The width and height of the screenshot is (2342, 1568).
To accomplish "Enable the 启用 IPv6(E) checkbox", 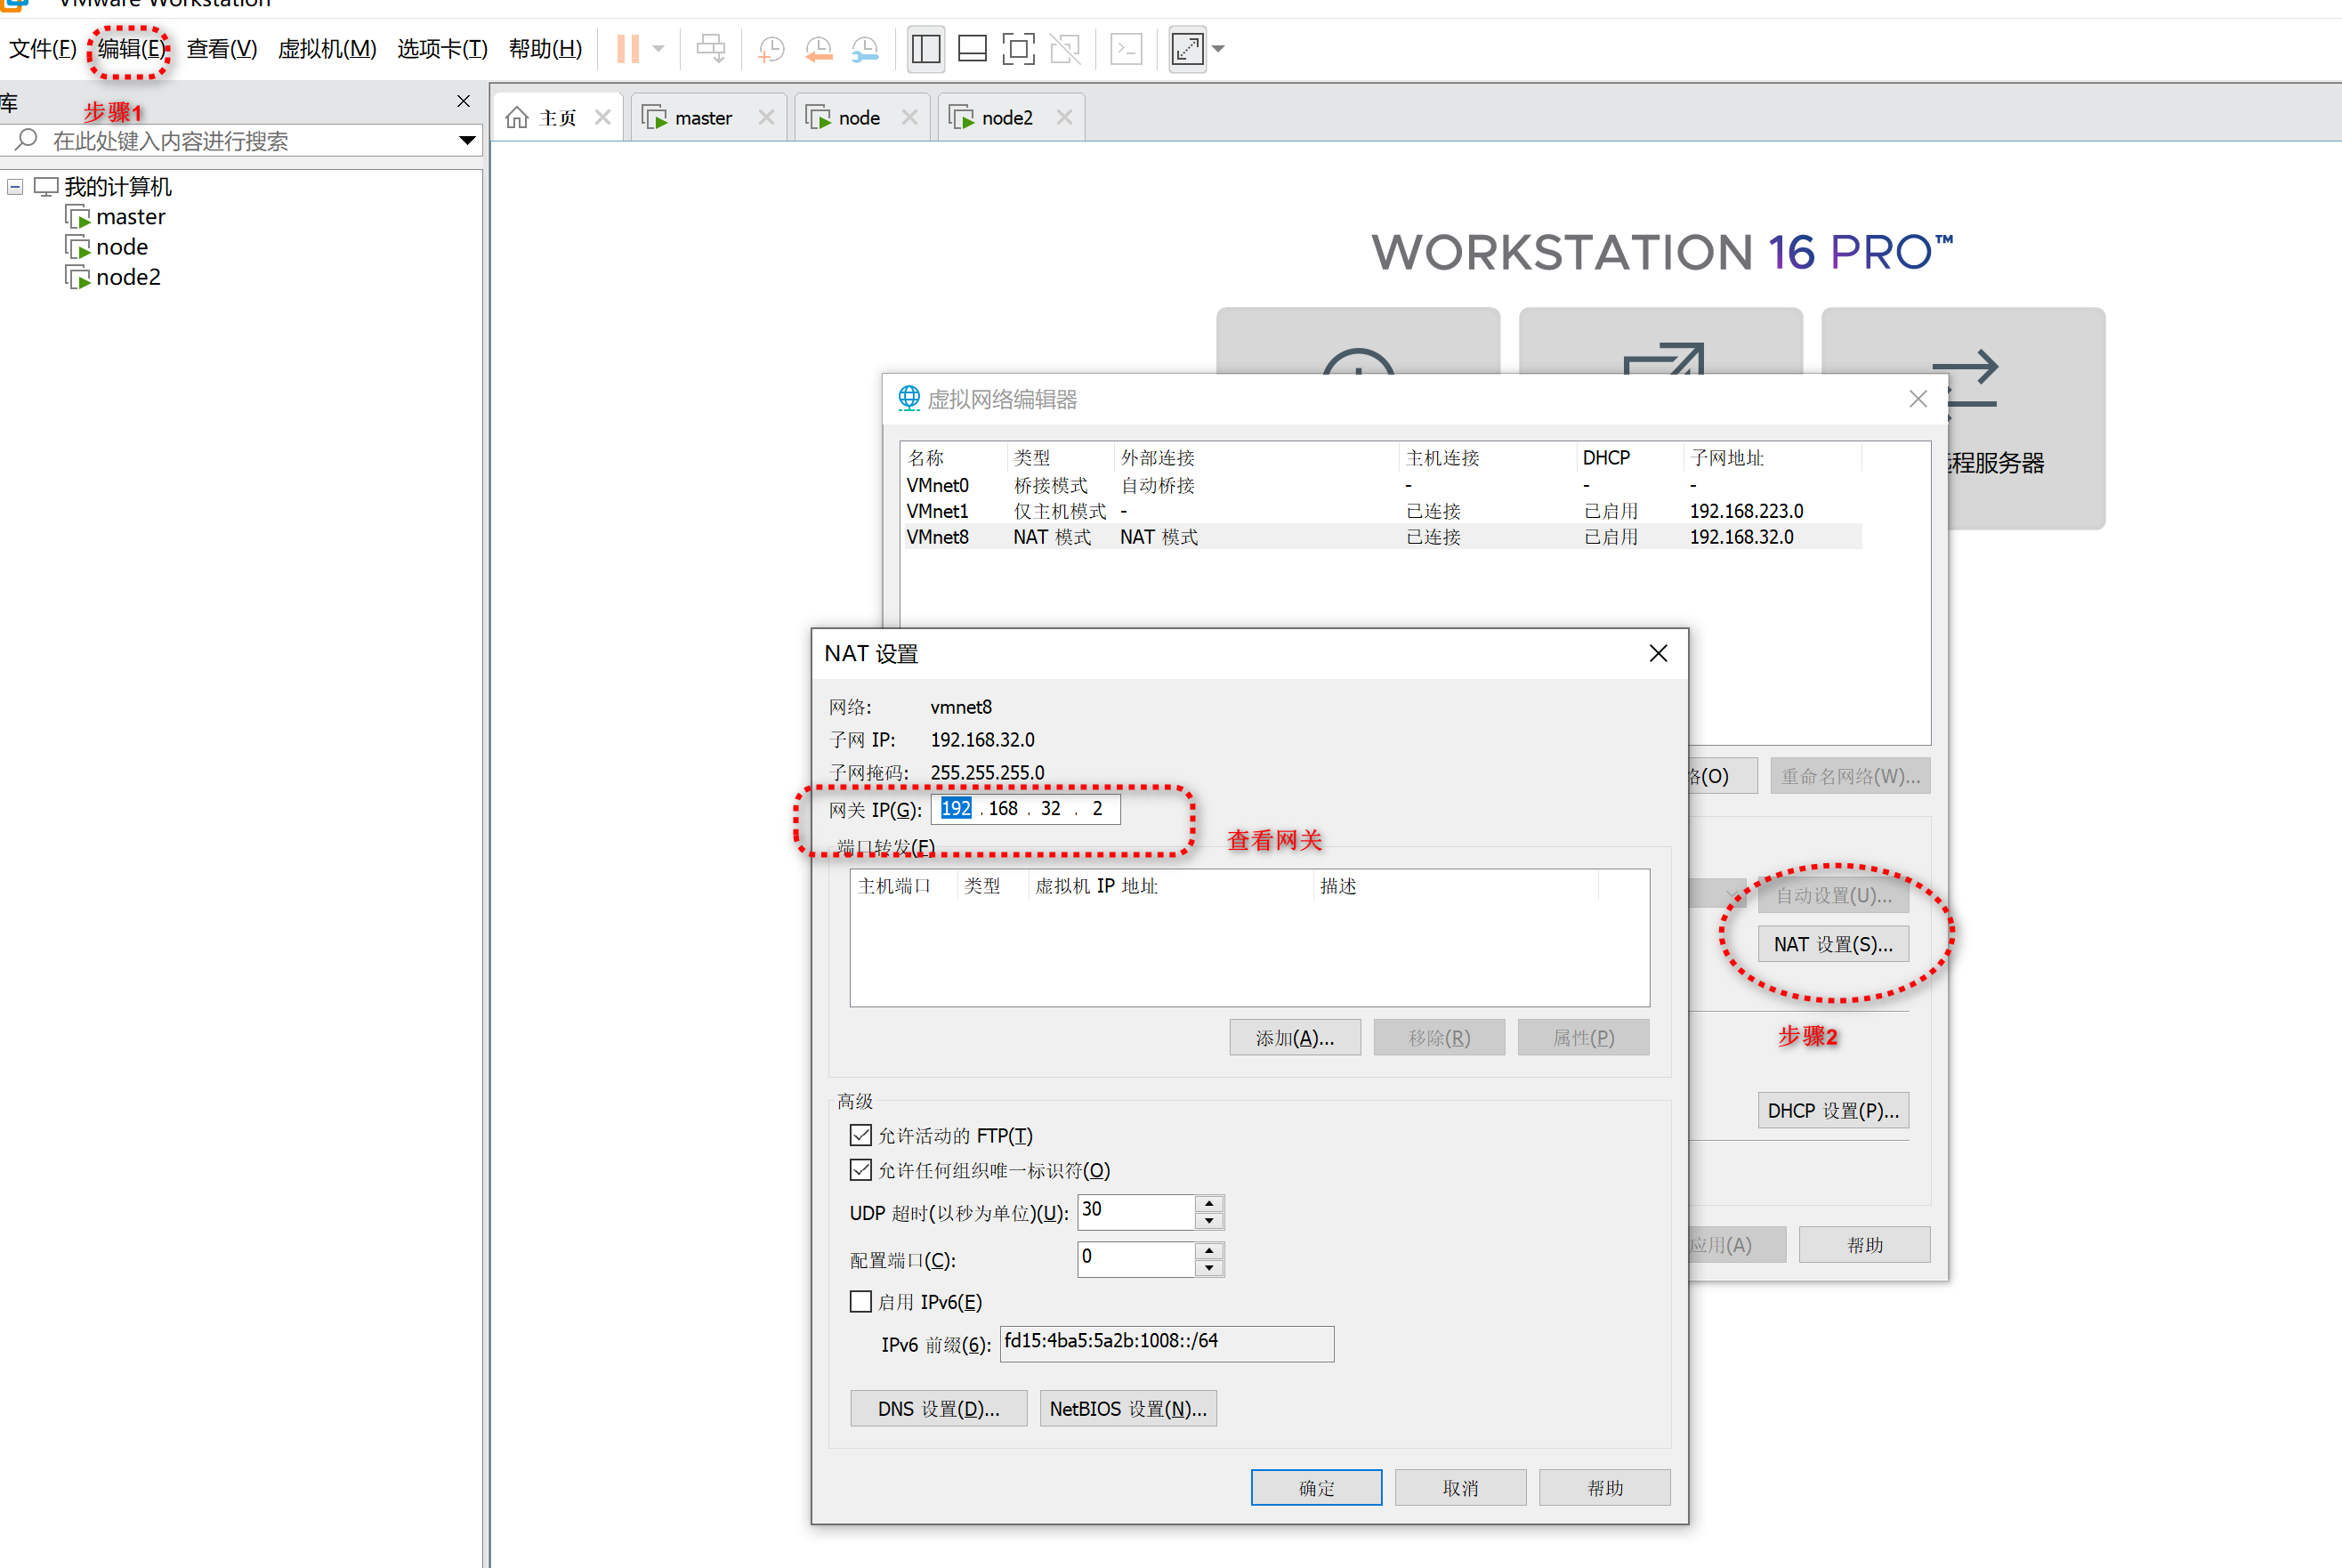I will coord(861,1302).
